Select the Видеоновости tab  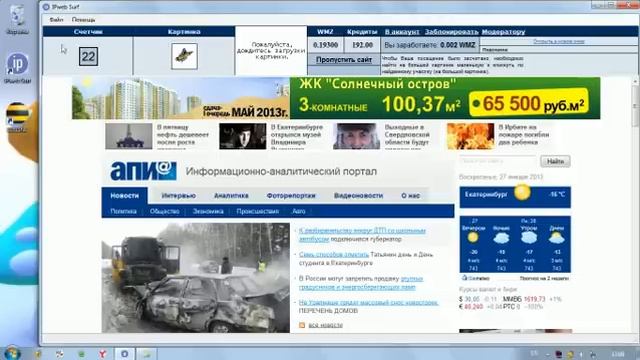point(358,196)
